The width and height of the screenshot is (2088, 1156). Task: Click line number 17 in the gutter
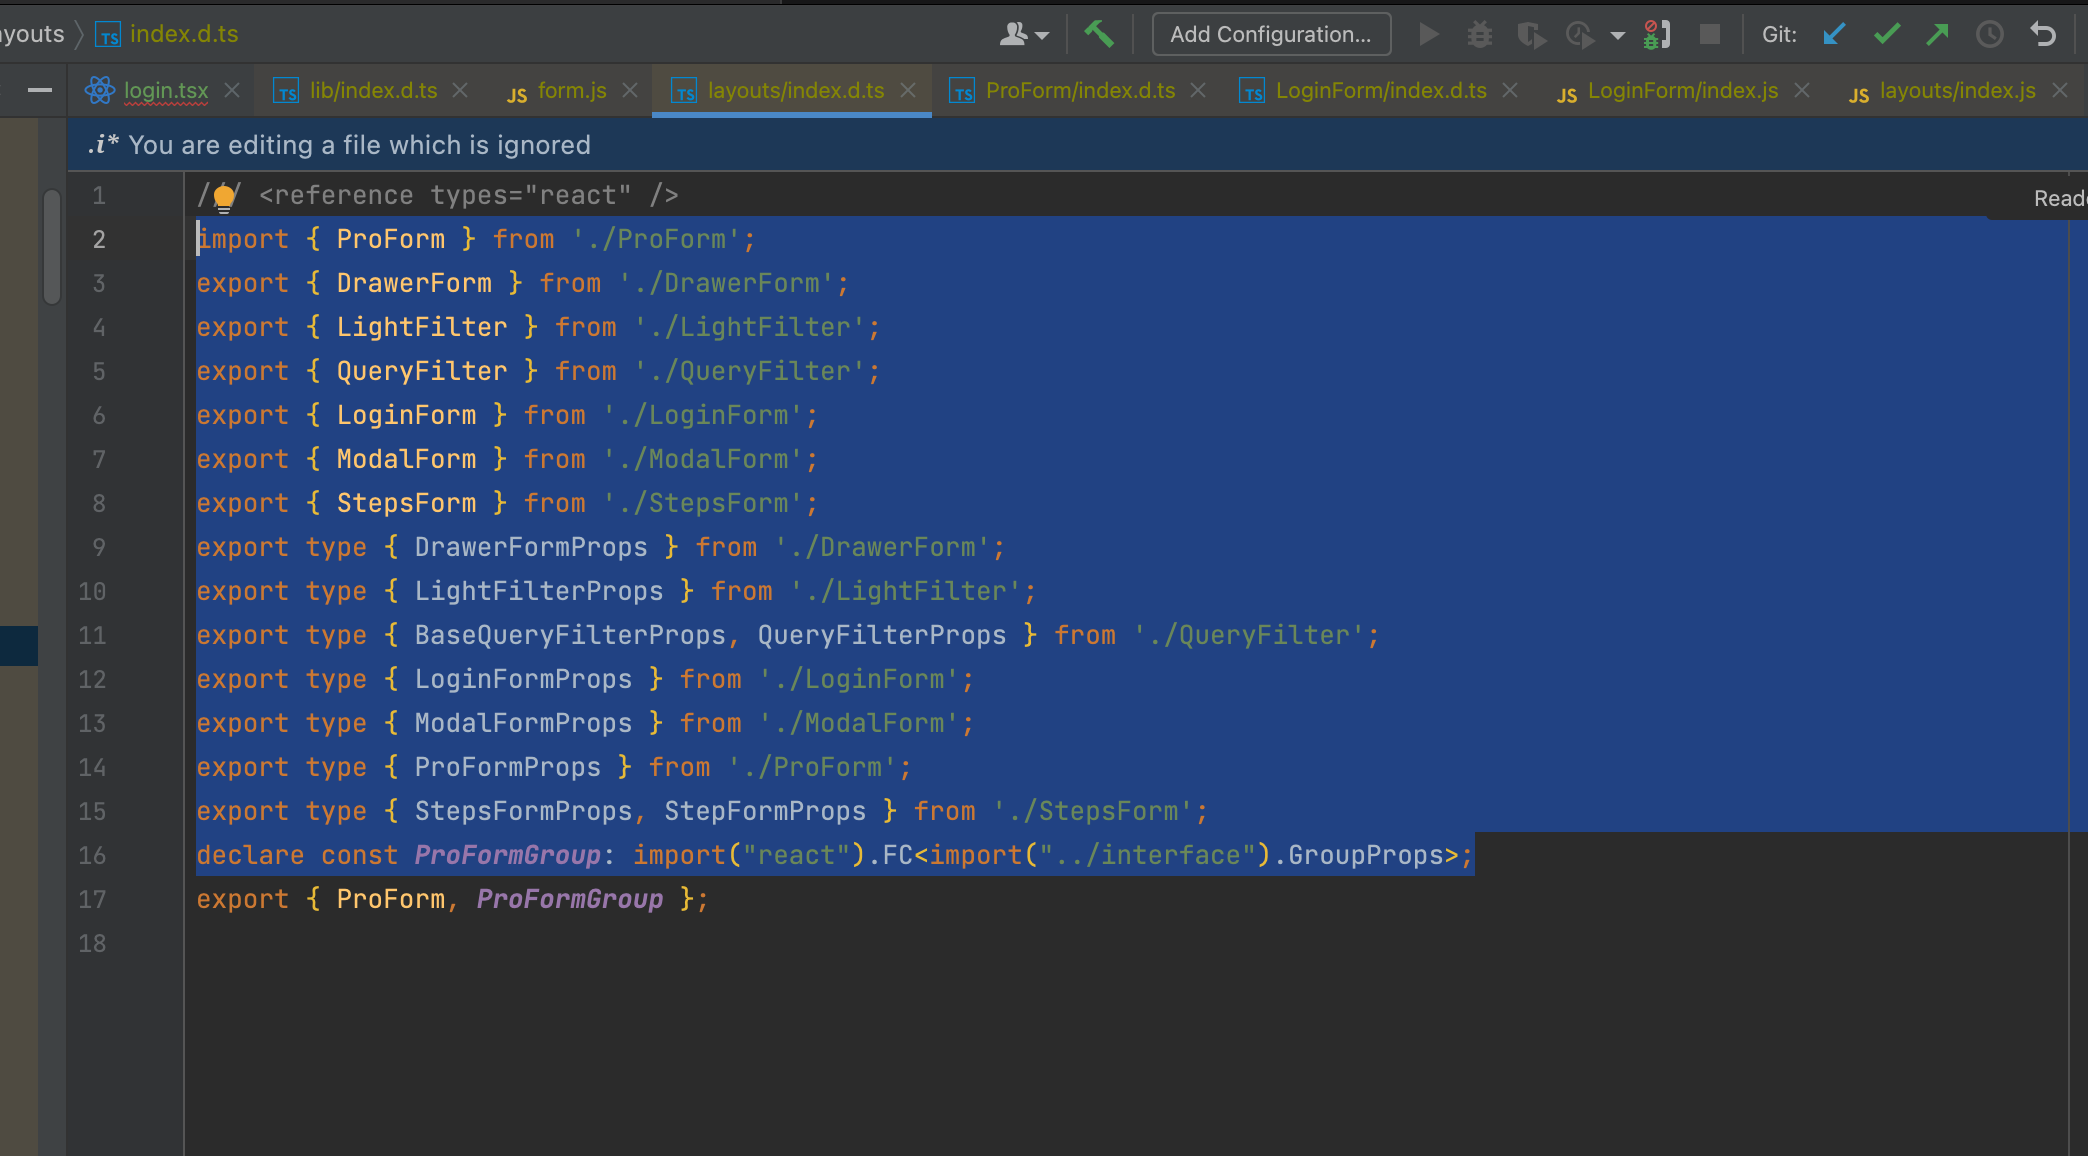92,899
